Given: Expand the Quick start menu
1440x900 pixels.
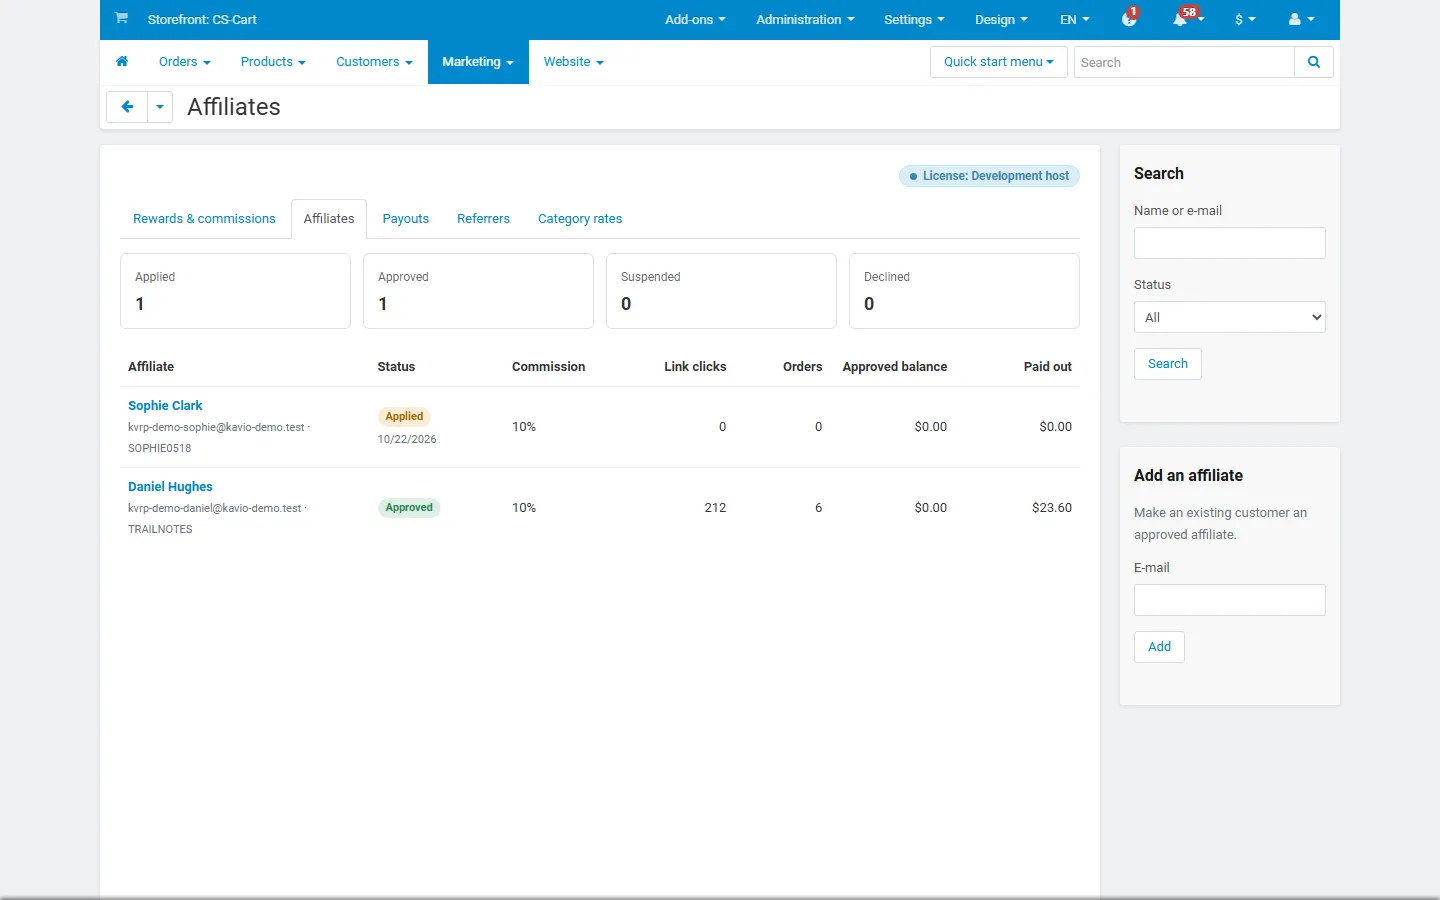Looking at the screenshot, I should pyautogui.click(x=999, y=62).
